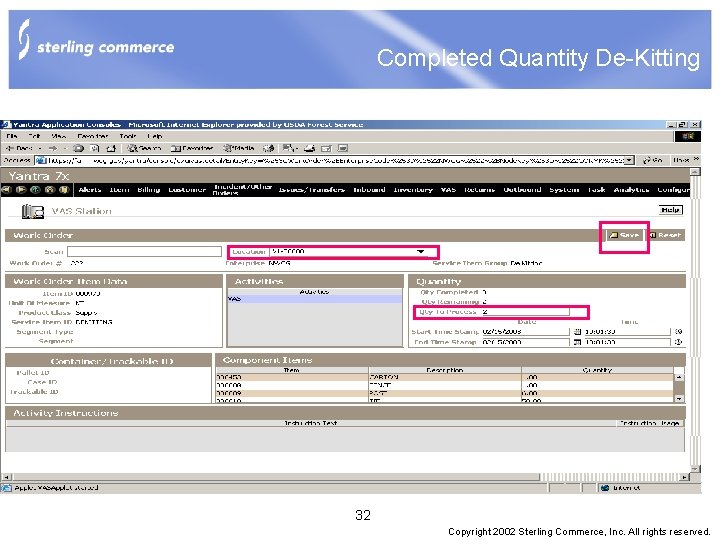Image resolution: width=720 pixels, height=540 pixels.
Task: Open the Alerts menu in Yantra
Action: click(90, 190)
